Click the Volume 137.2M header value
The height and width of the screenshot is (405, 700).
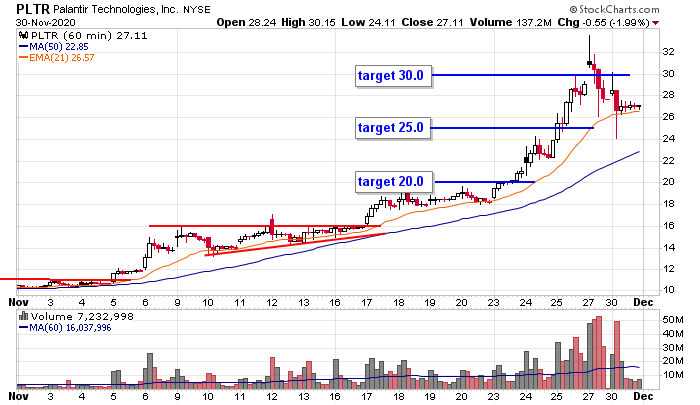pyautogui.click(x=510, y=22)
